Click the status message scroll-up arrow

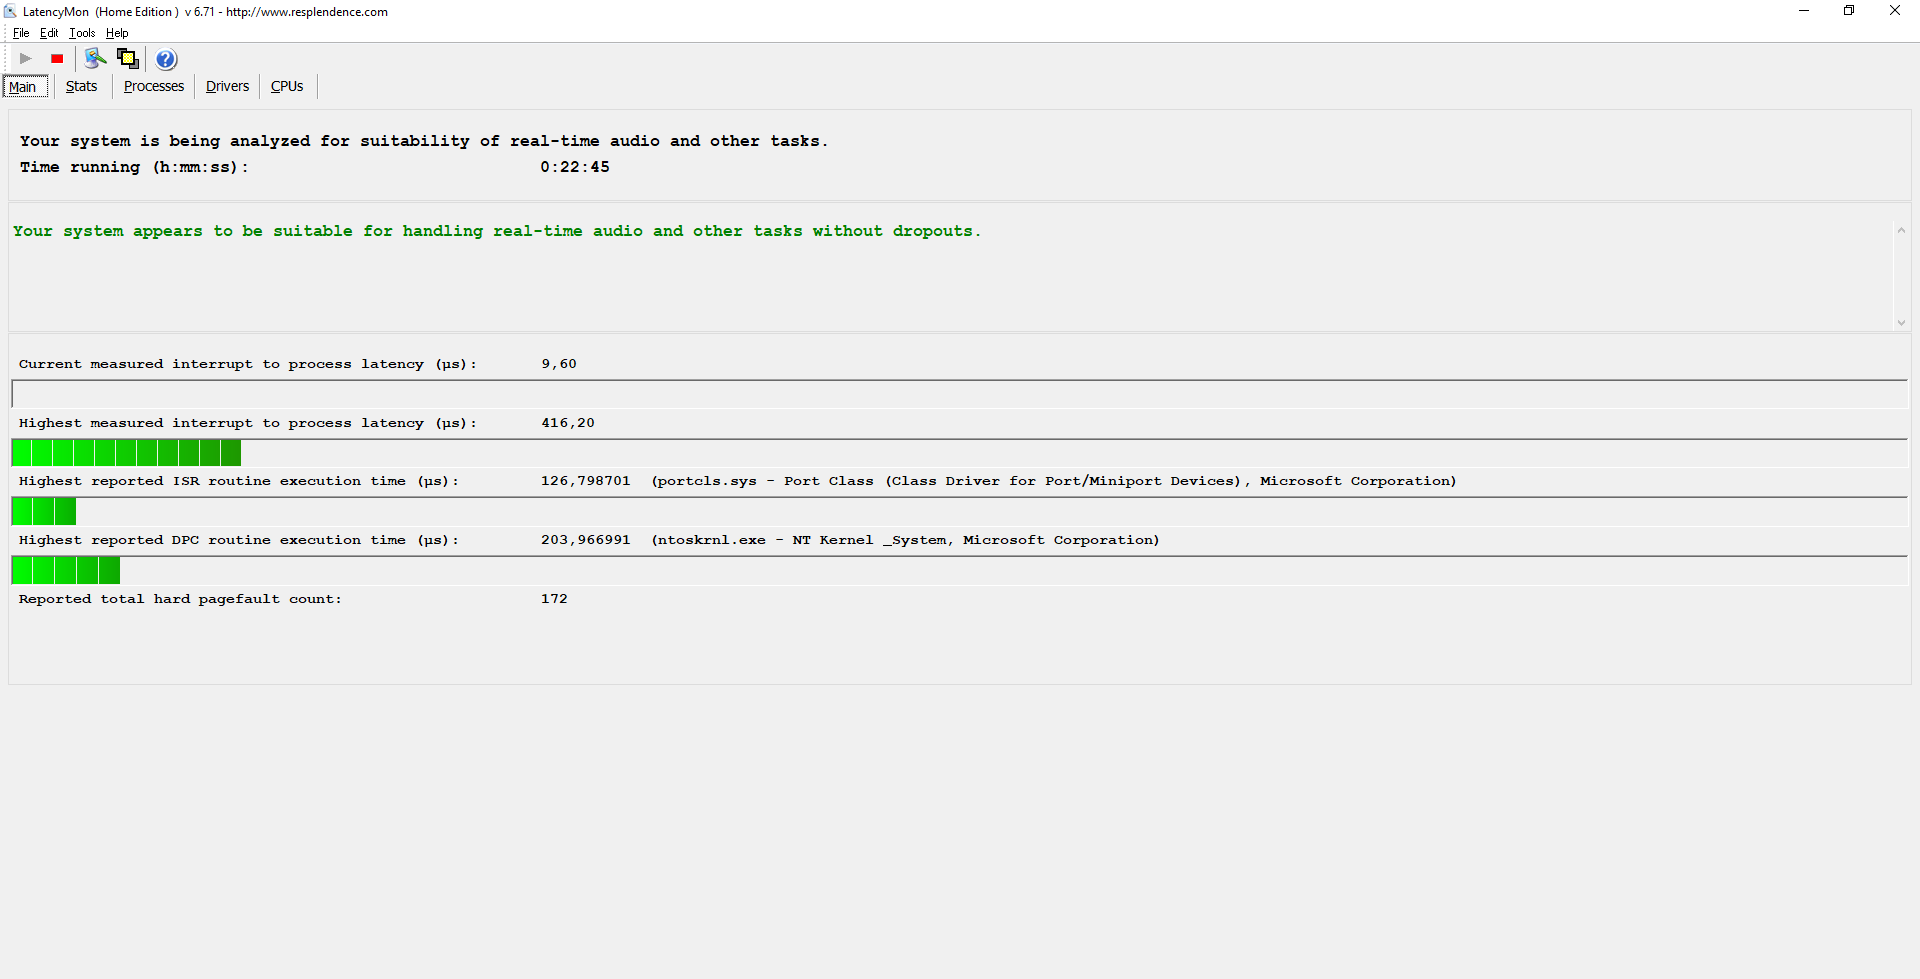click(x=1901, y=231)
